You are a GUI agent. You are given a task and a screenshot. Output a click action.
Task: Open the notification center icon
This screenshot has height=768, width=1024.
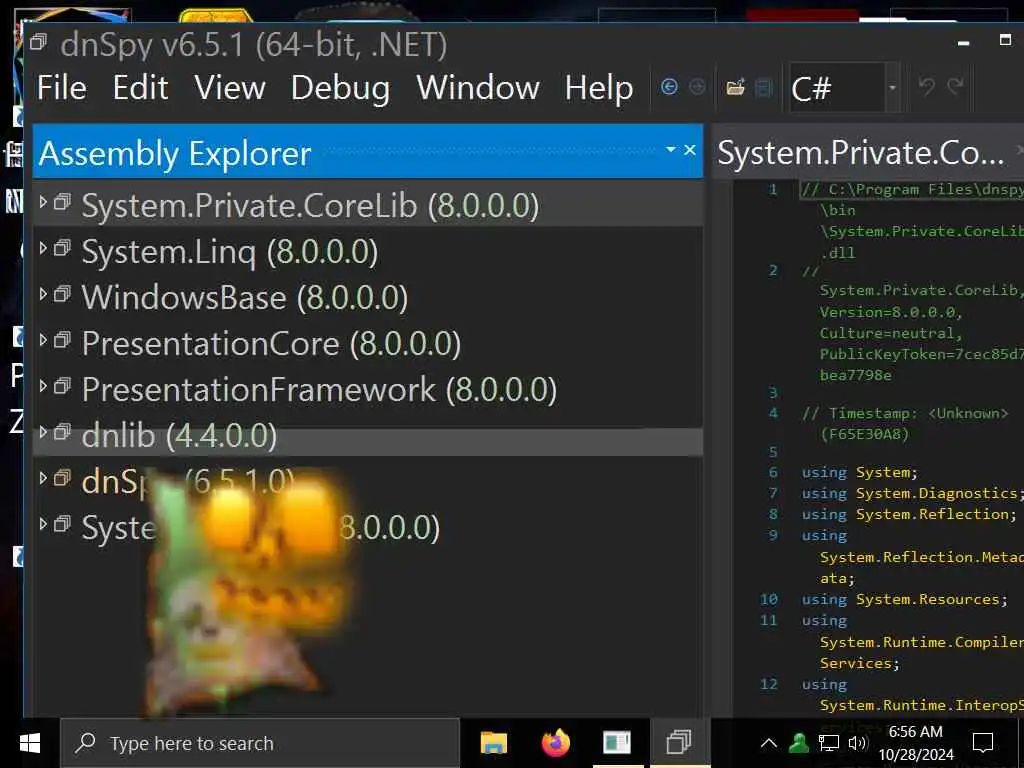coord(983,743)
